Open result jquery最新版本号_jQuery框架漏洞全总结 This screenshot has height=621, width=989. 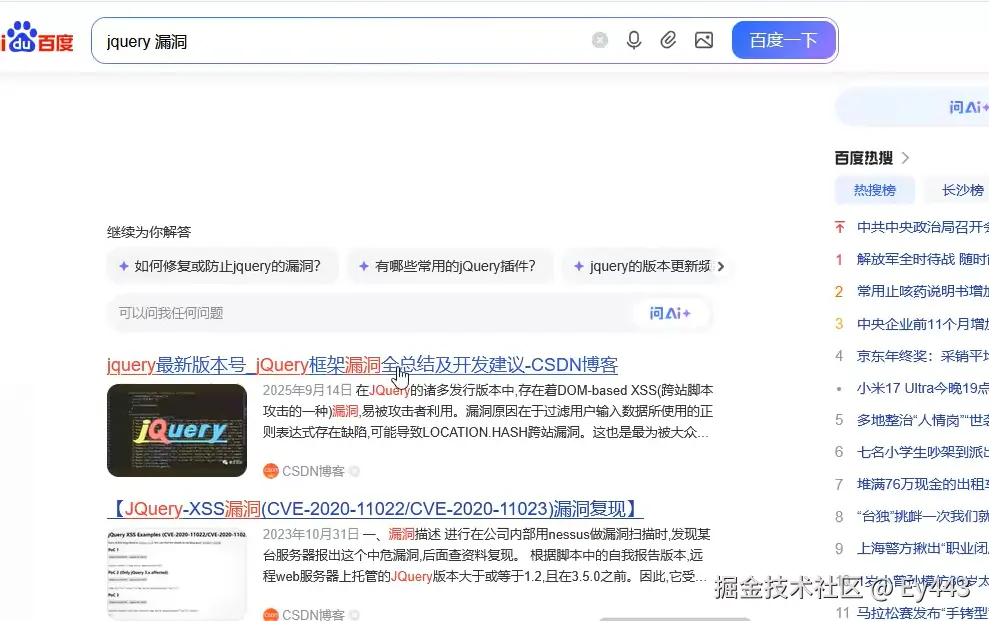[x=362, y=364]
